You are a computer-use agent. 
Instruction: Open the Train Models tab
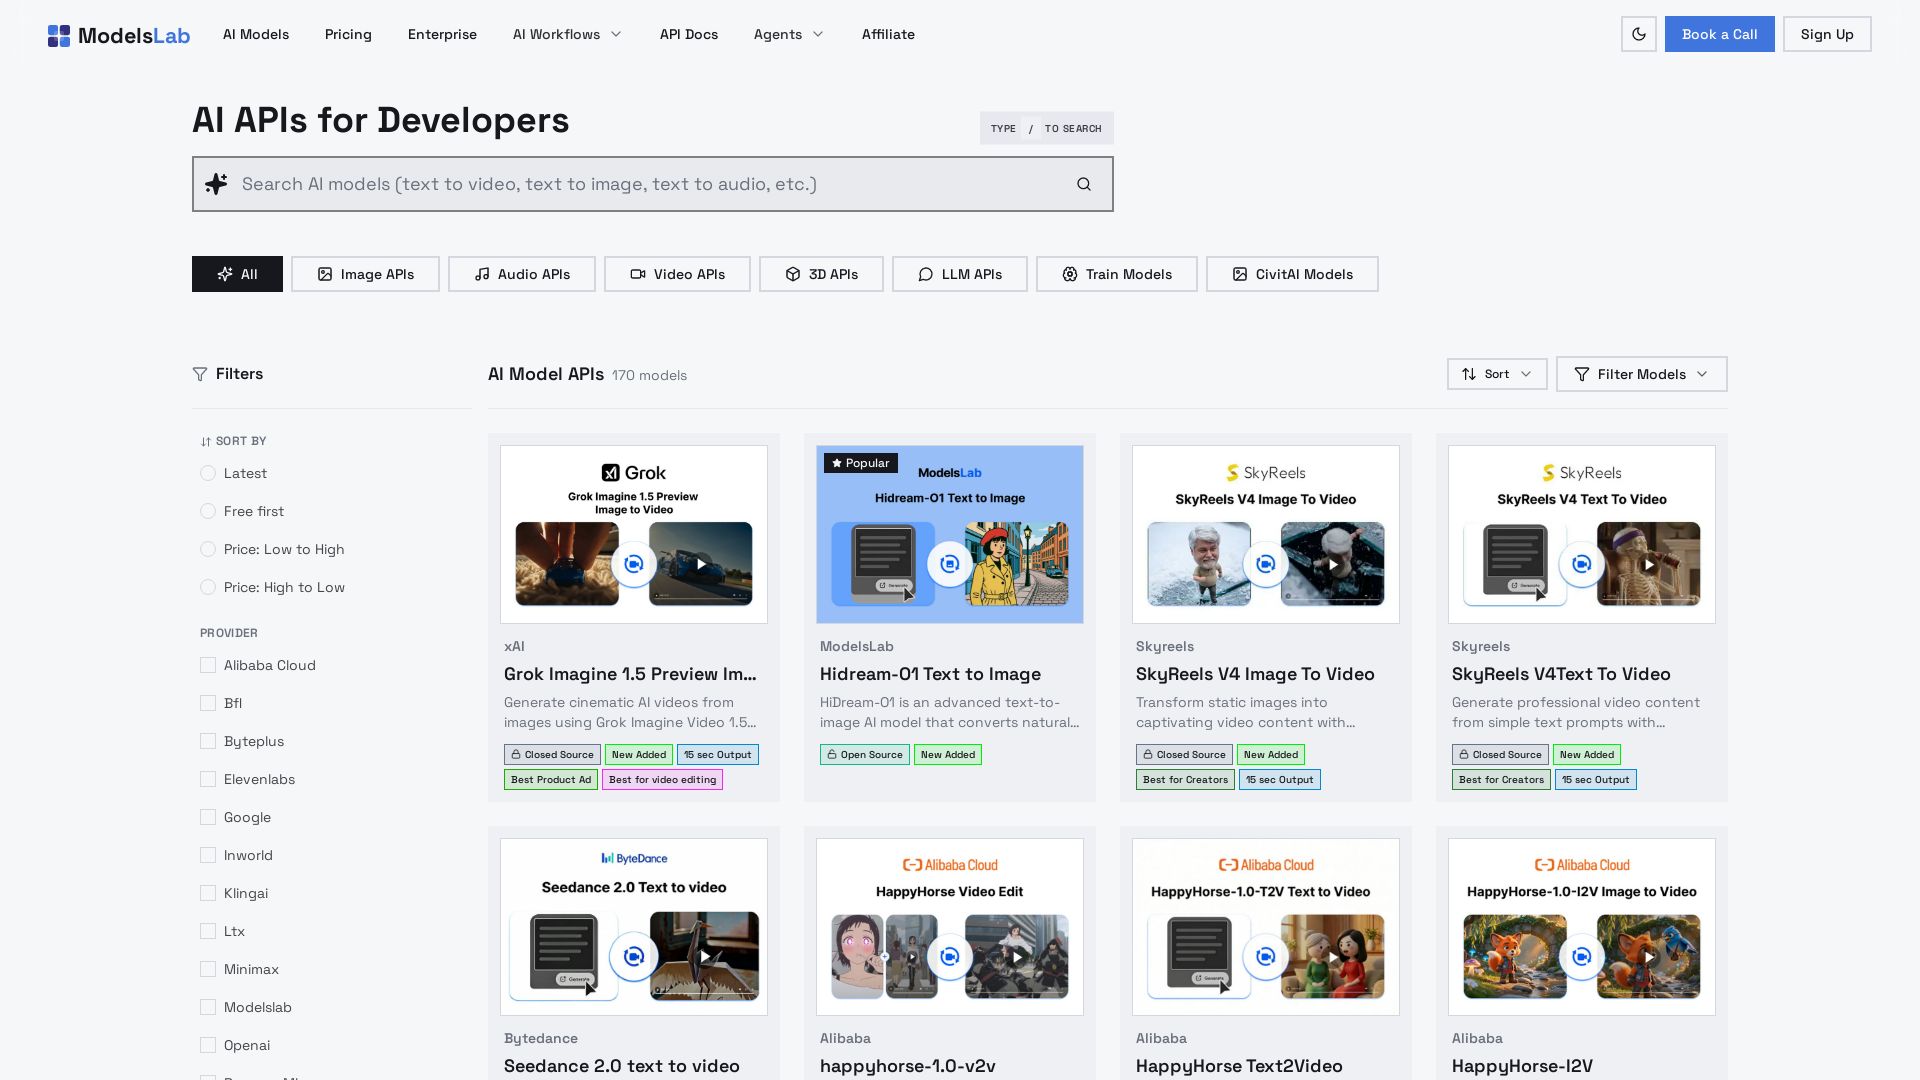(1117, 274)
